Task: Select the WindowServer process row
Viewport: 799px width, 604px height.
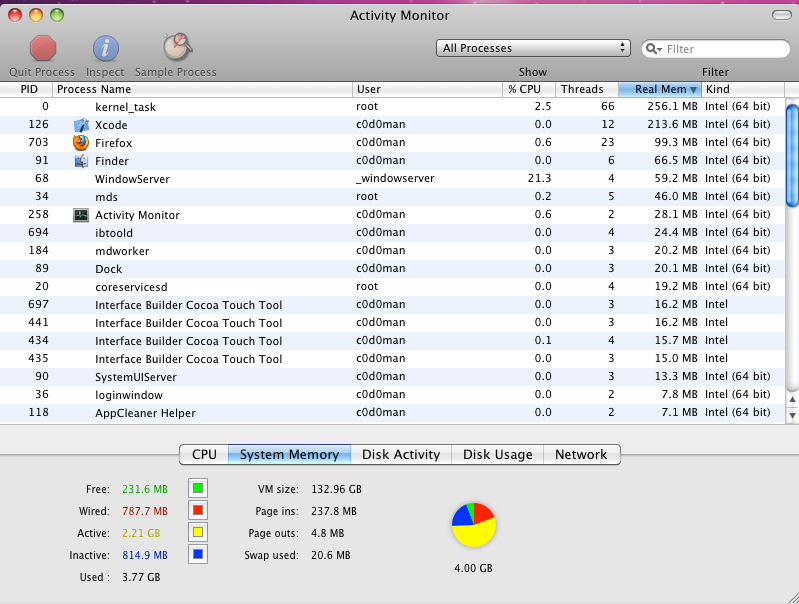Action: (392, 179)
